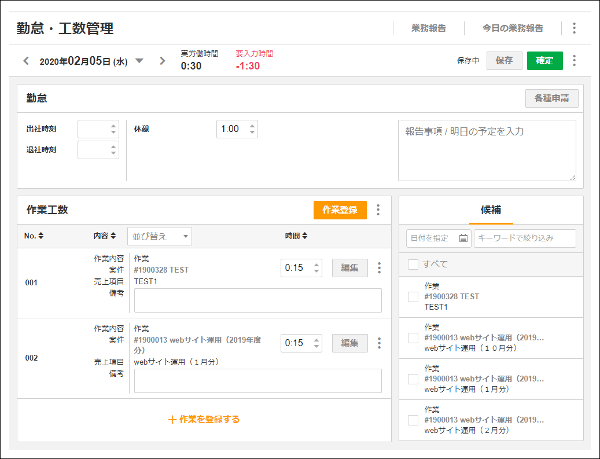Open 業務報告 in header

[429, 28]
